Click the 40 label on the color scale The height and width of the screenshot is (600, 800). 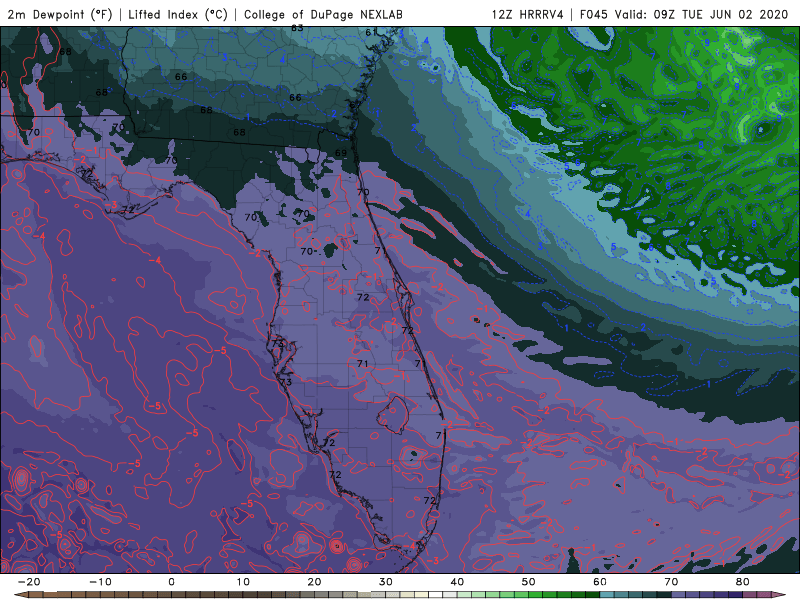tap(457, 582)
